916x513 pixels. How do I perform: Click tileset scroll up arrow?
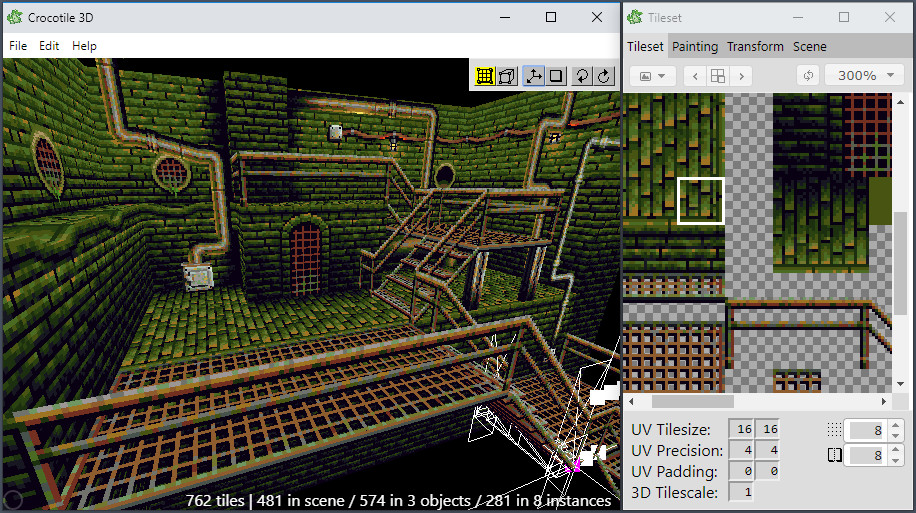tap(900, 102)
